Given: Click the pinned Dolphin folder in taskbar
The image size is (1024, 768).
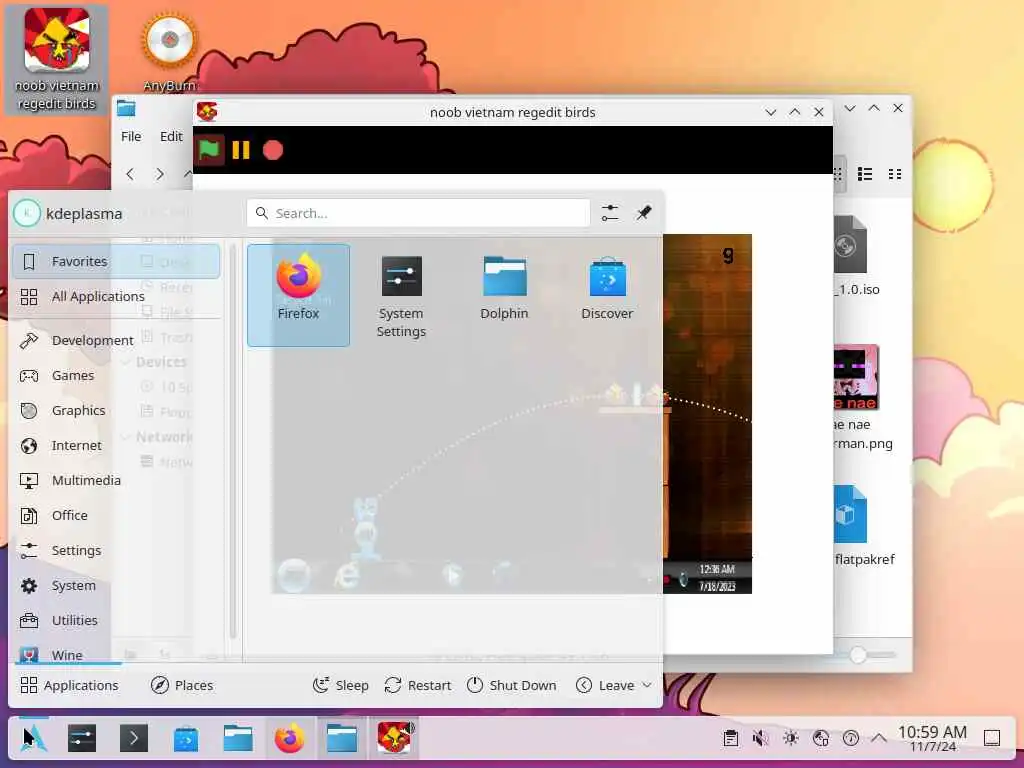Looking at the screenshot, I should [x=238, y=739].
